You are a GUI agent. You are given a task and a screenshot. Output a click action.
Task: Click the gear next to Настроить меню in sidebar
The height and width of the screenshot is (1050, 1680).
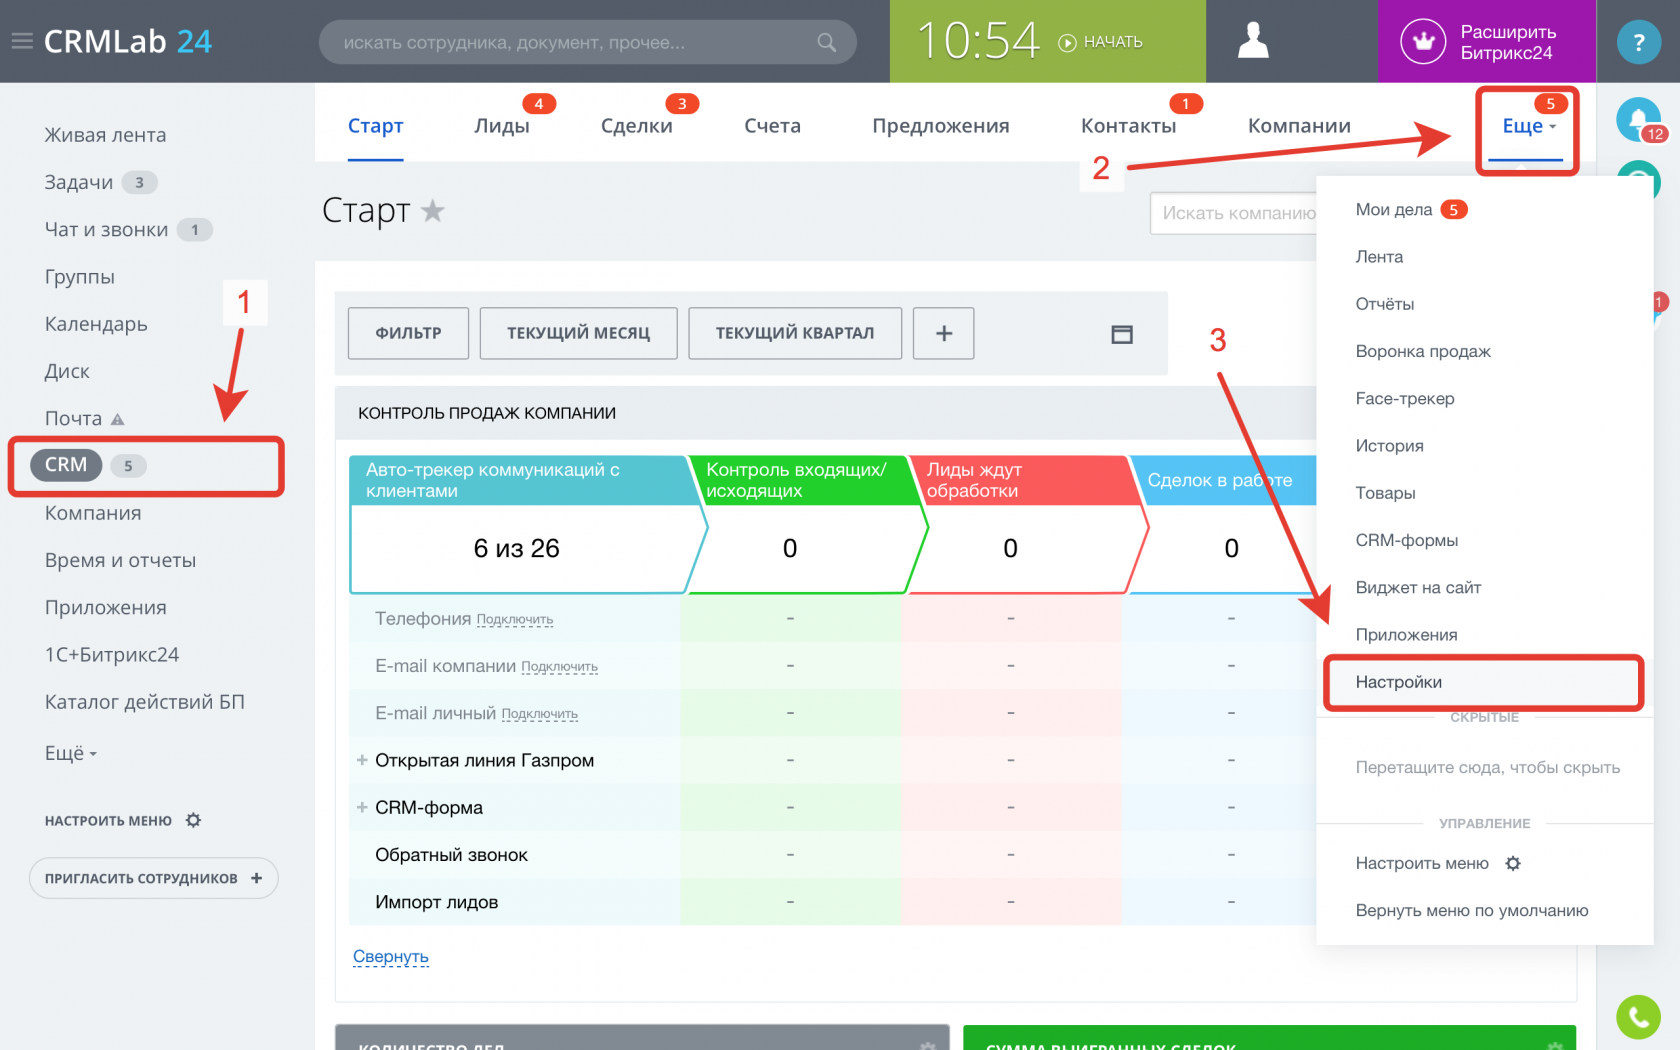[x=194, y=820]
